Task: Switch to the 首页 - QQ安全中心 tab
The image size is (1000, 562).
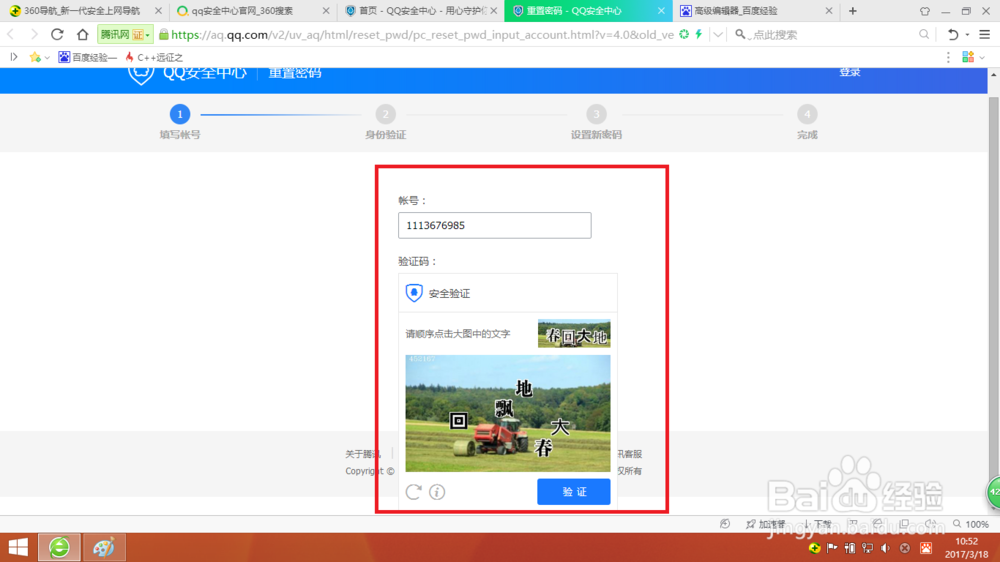Action: [x=415, y=11]
